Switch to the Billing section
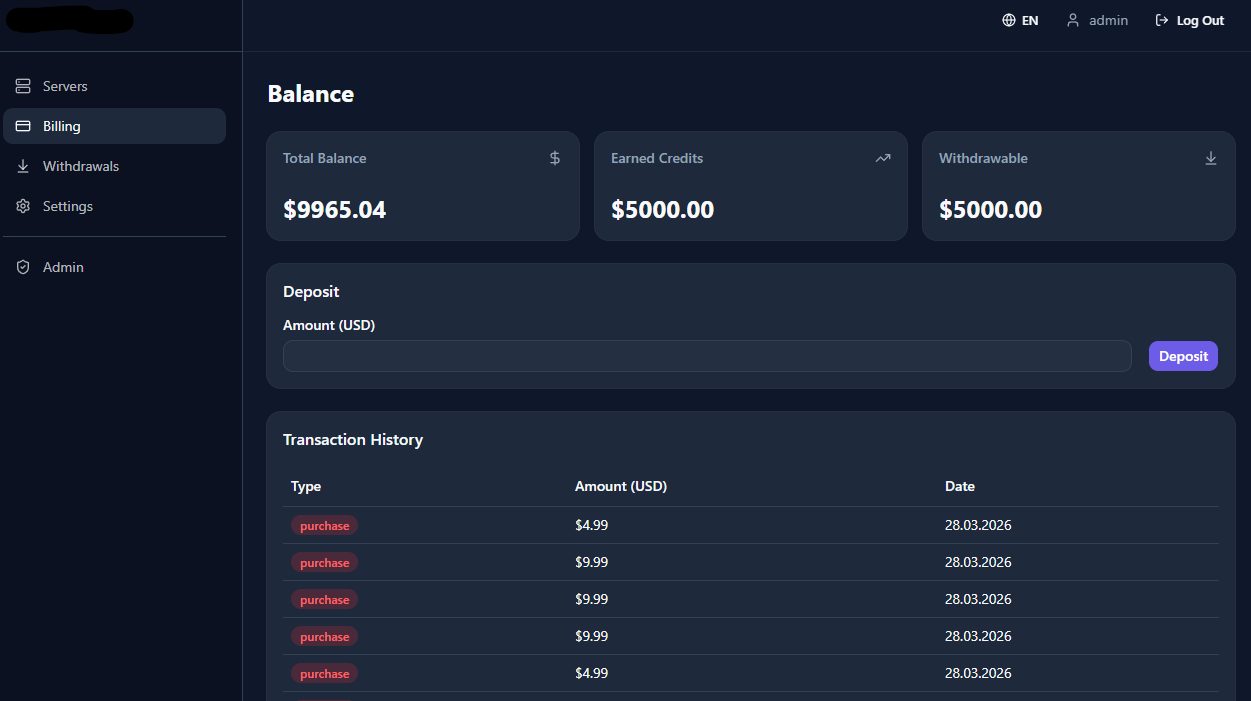 63,126
